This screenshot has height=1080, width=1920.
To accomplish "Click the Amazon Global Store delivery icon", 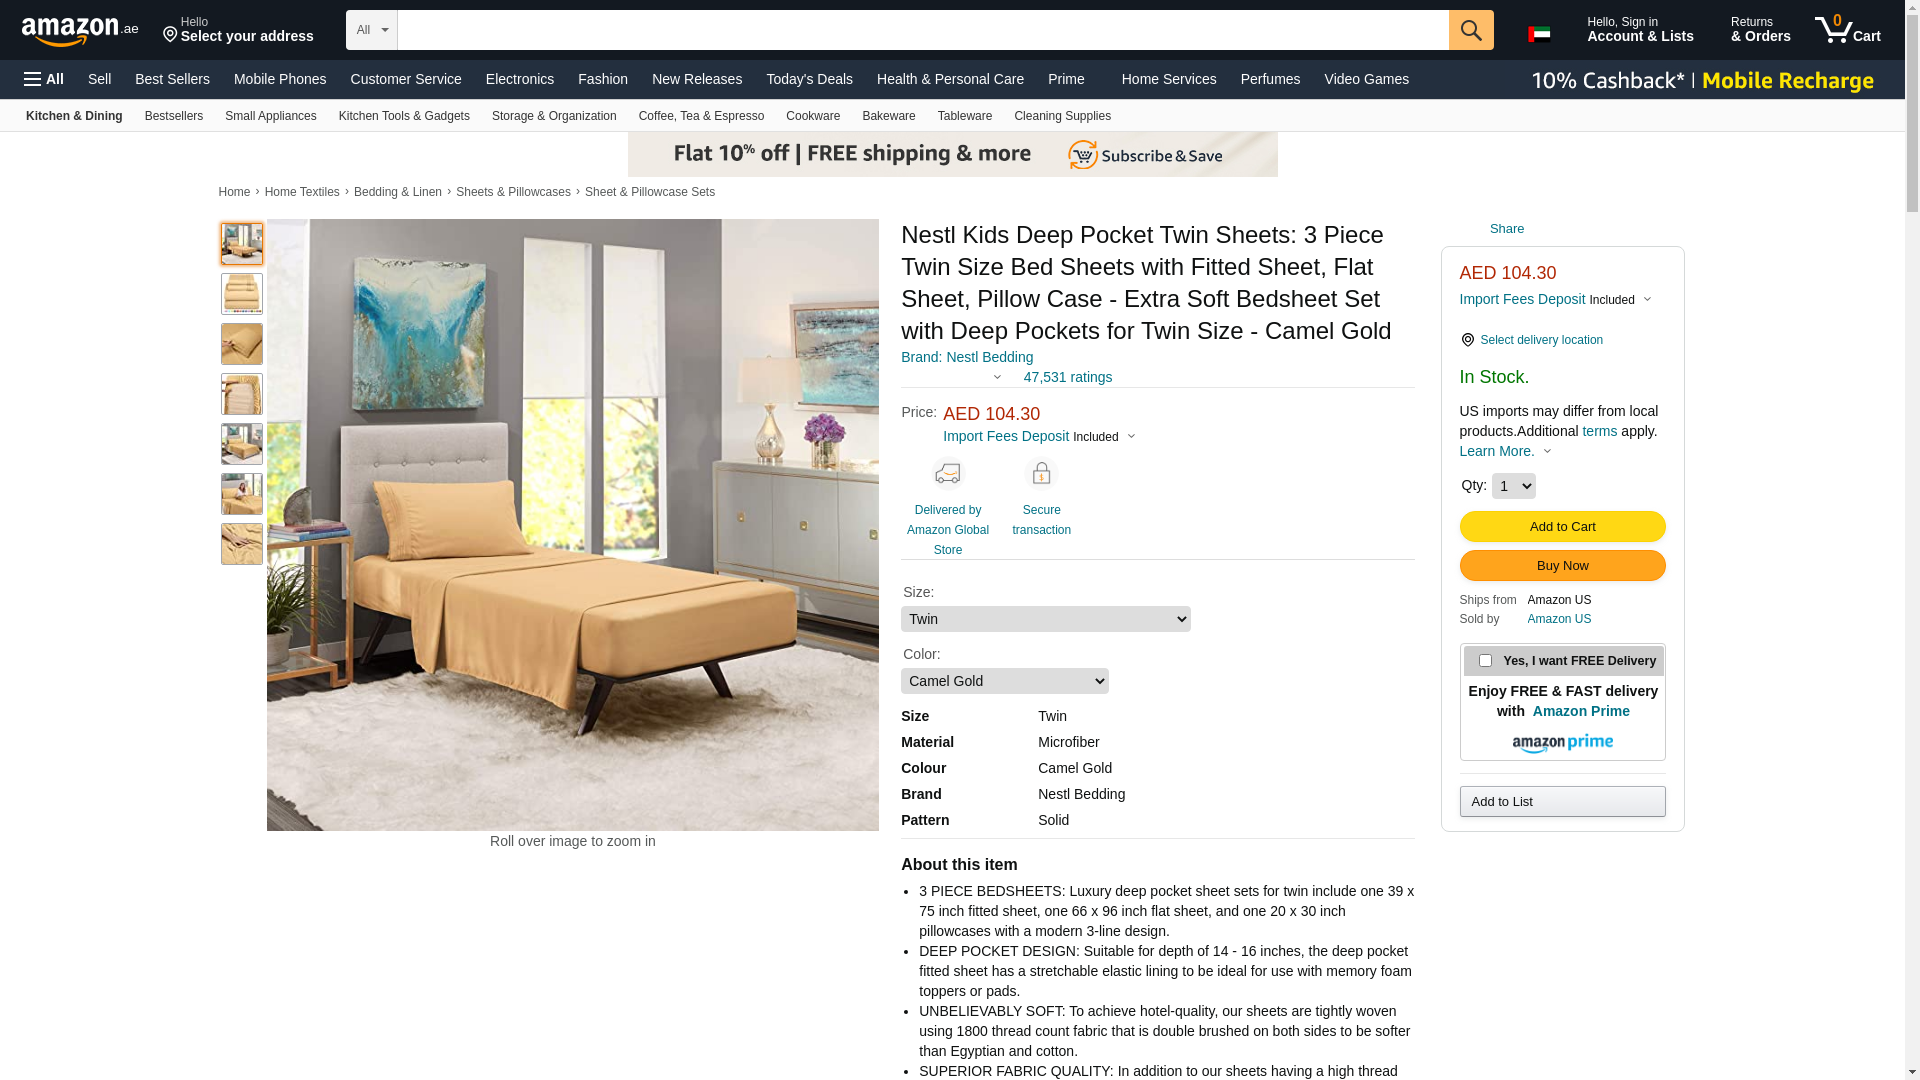I will coord(947,473).
